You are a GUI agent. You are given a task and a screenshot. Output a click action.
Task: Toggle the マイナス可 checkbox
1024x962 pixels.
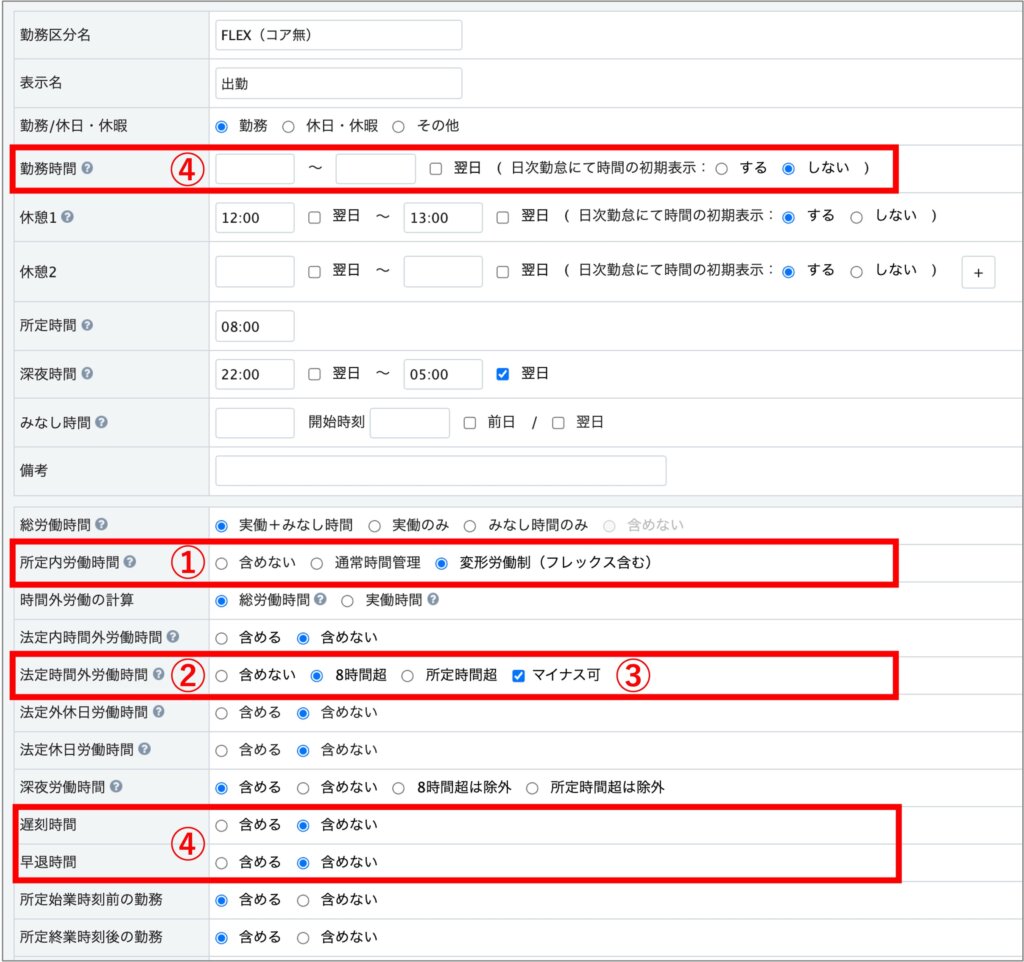tap(518, 675)
